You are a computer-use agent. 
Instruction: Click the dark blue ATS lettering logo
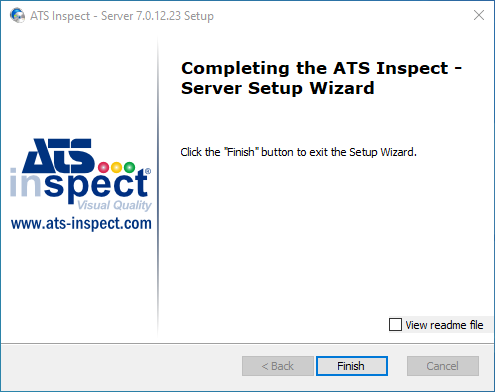(58, 156)
